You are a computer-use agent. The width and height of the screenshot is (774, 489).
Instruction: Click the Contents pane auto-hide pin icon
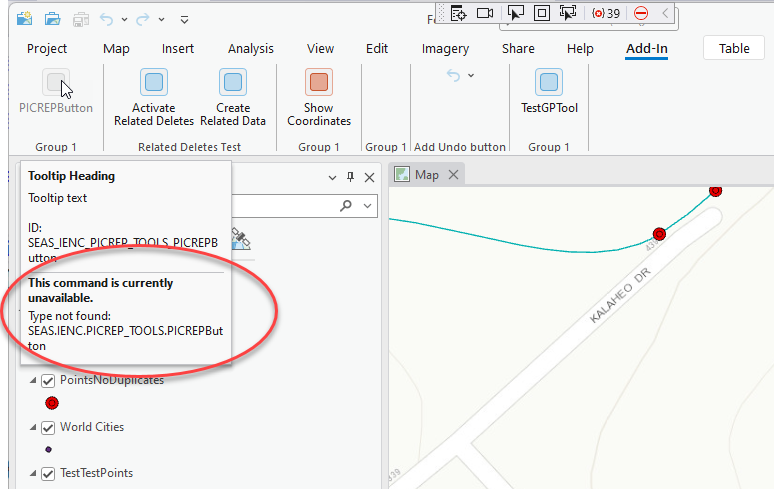click(x=350, y=177)
